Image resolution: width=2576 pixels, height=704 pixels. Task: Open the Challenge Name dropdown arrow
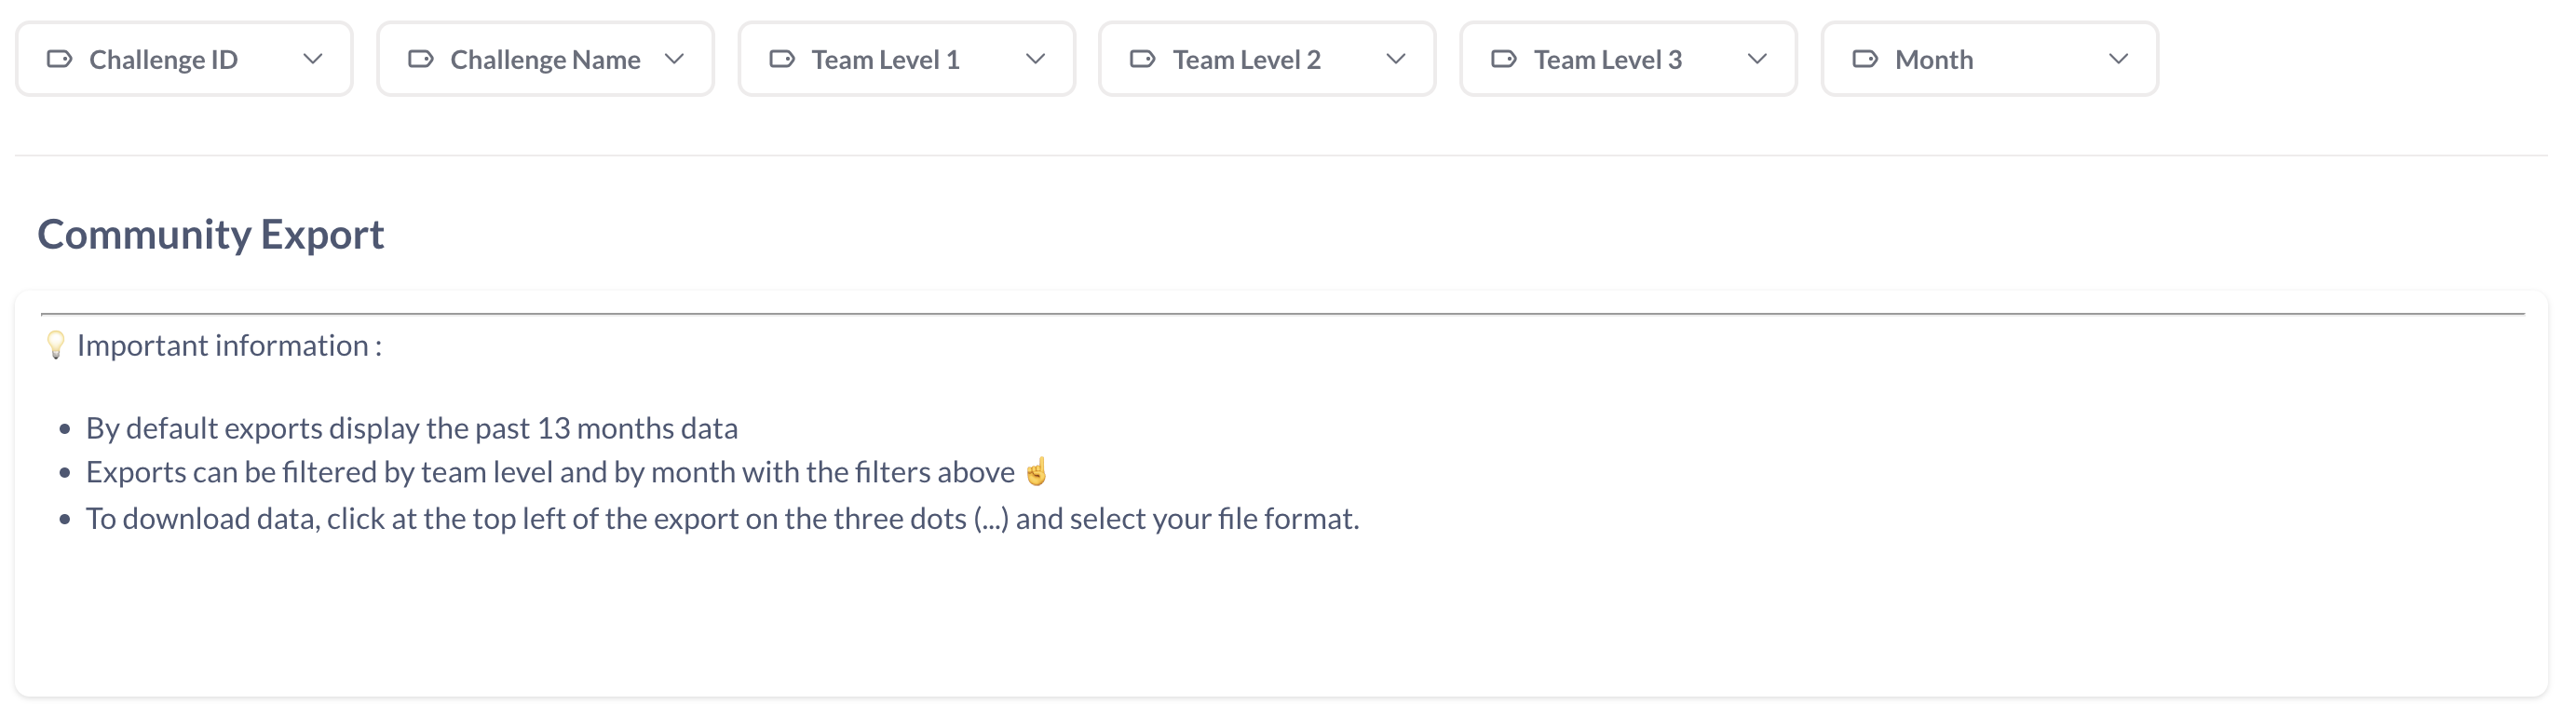pyautogui.click(x=675, y=59)
